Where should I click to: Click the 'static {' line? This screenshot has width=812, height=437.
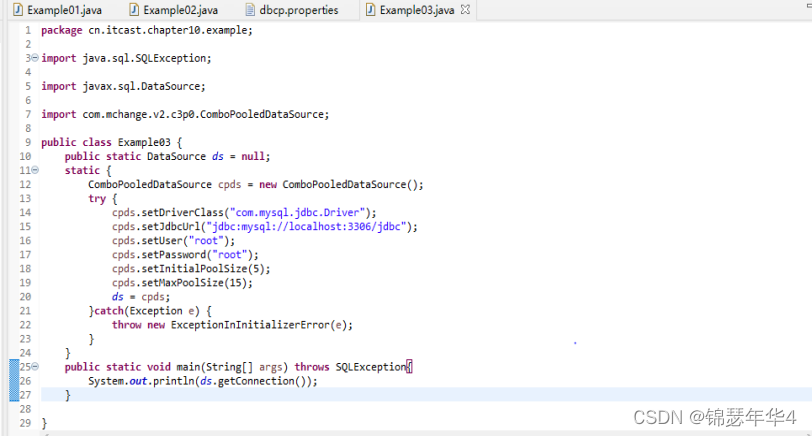[88, 170]
